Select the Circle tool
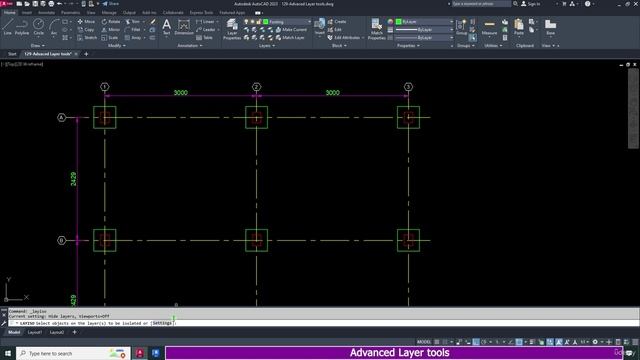 [x=38, y=27]
